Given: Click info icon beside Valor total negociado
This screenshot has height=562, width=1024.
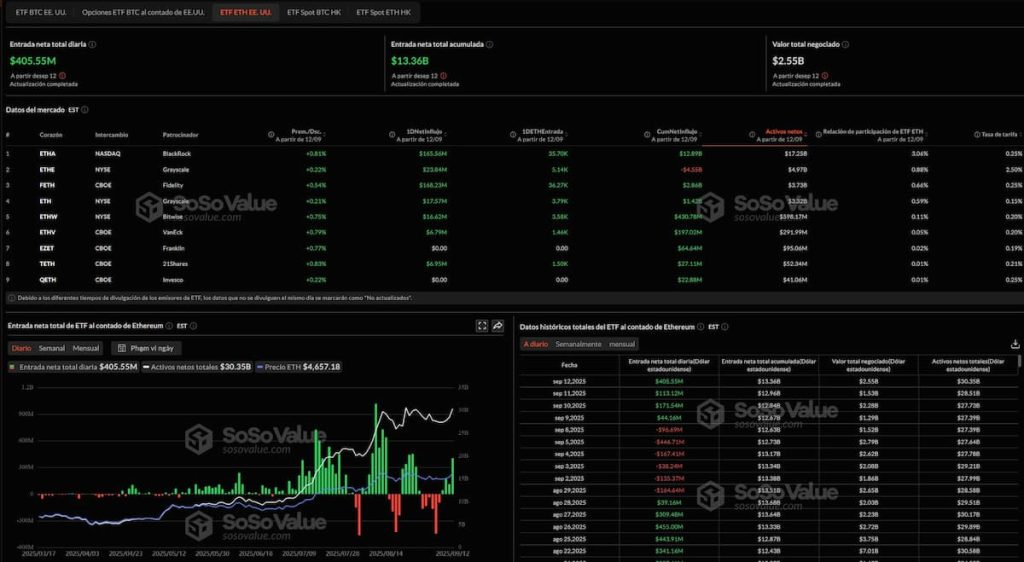Looking at the screenshot, I should pos(845,44).
